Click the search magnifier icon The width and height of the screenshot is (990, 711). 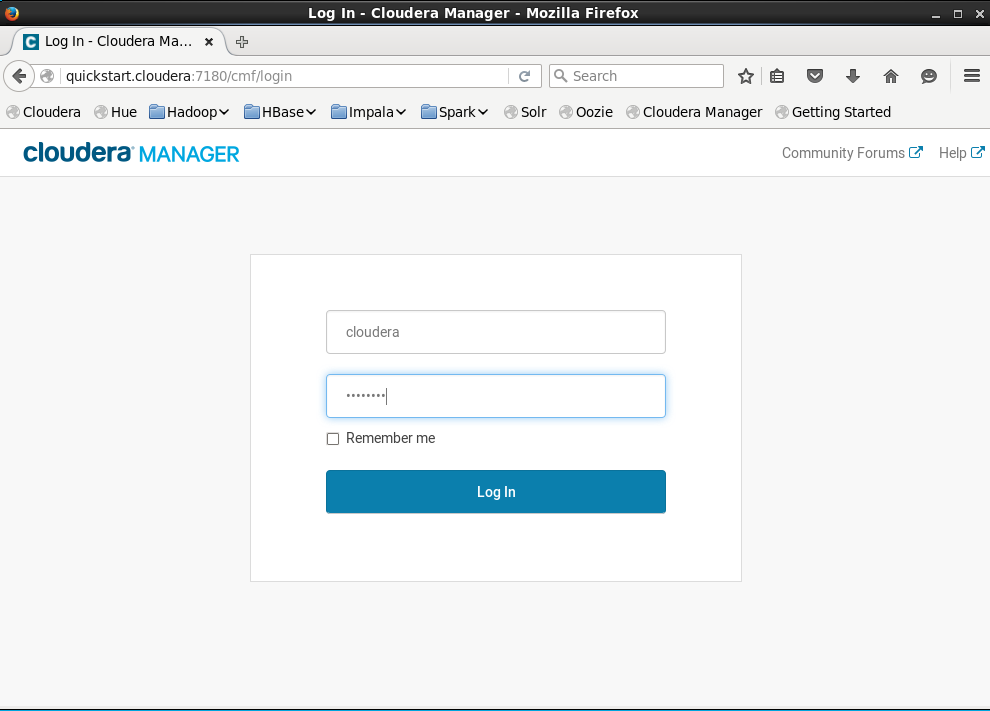(x=560, y=76)
